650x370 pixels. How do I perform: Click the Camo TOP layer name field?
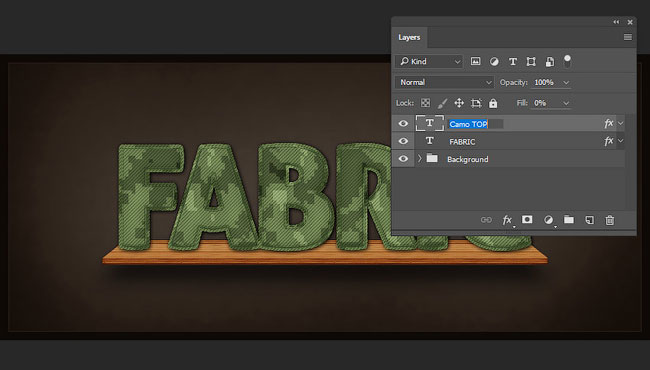pyautogui.click(x=476, y=124)
